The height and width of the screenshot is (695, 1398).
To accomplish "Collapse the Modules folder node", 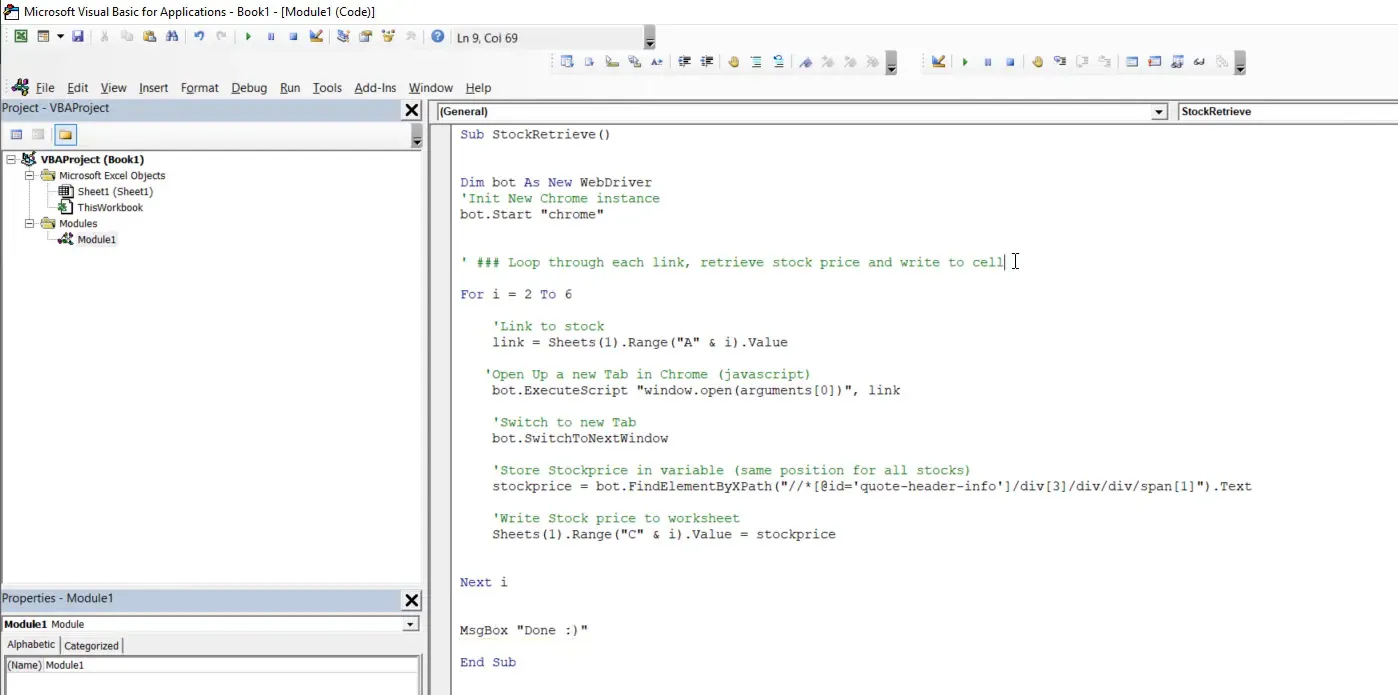I will pos(30,224).
